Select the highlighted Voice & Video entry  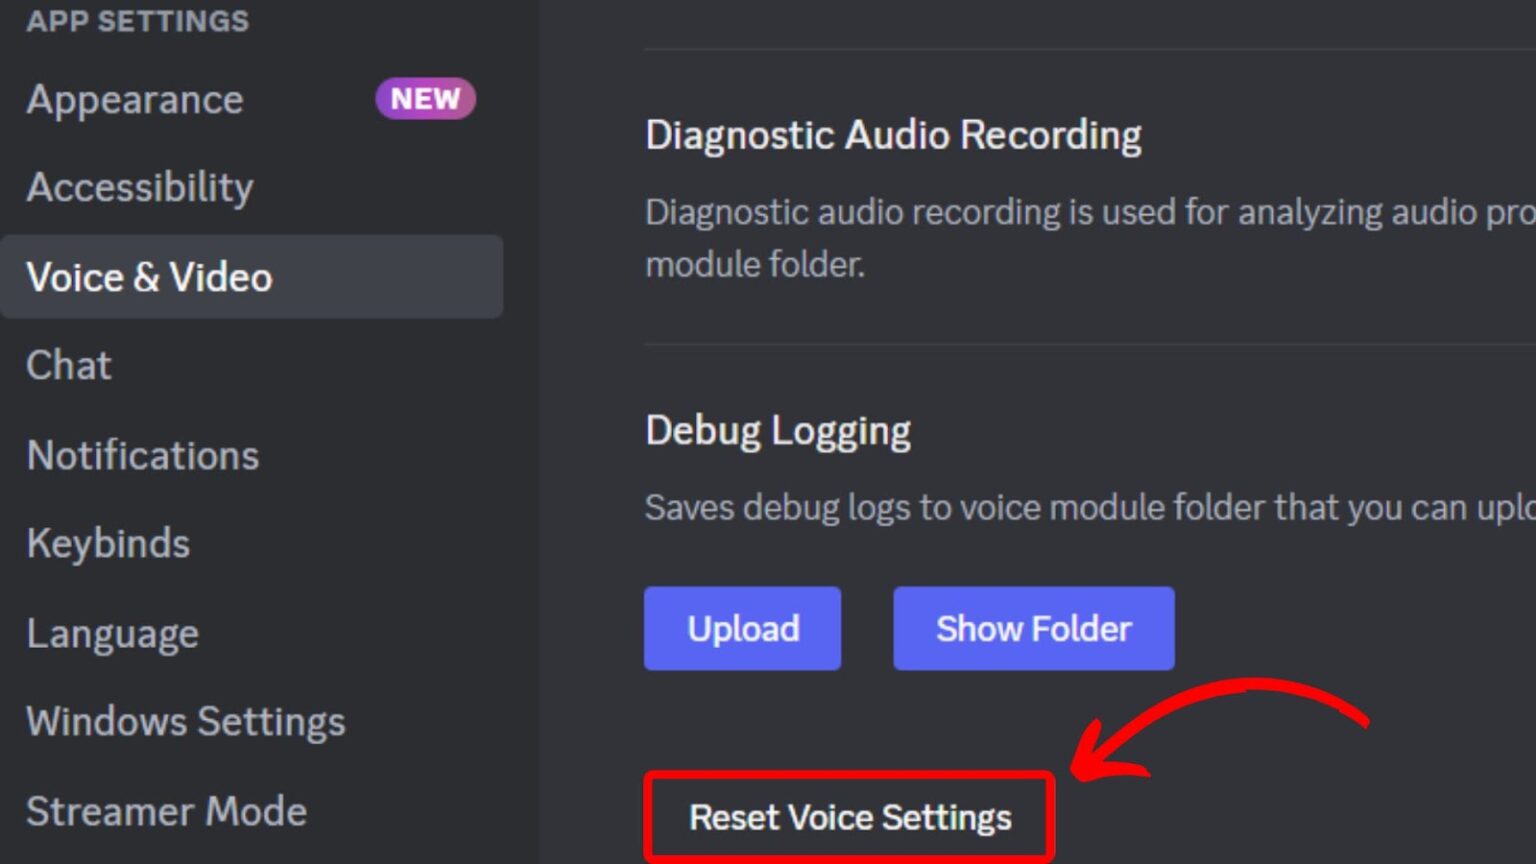click(149, 278)
